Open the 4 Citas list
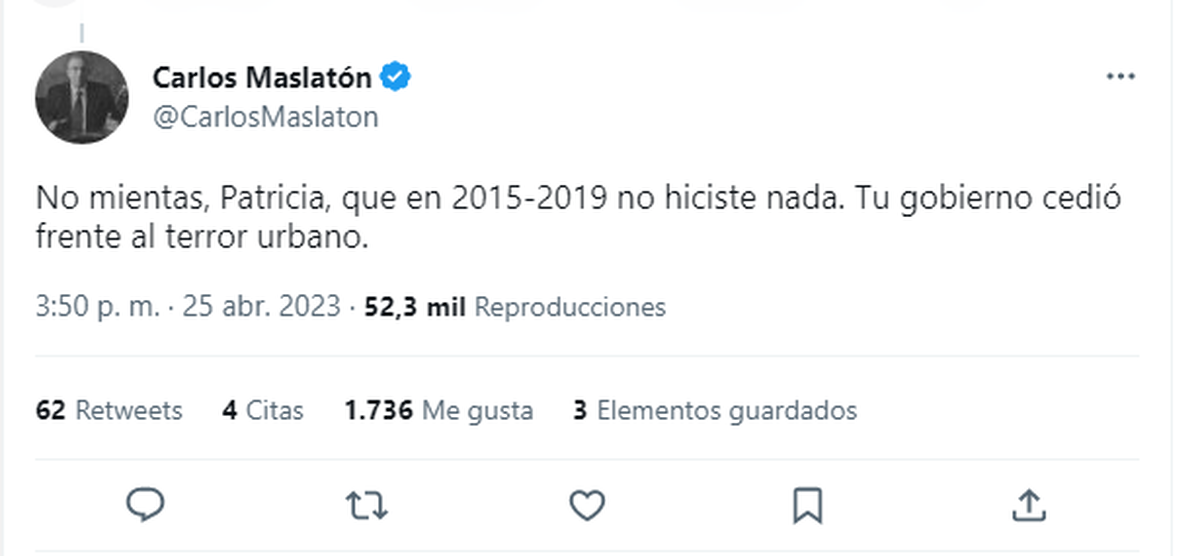The image size is (1200, 556). pyautogui.click(x=263, y=410)
